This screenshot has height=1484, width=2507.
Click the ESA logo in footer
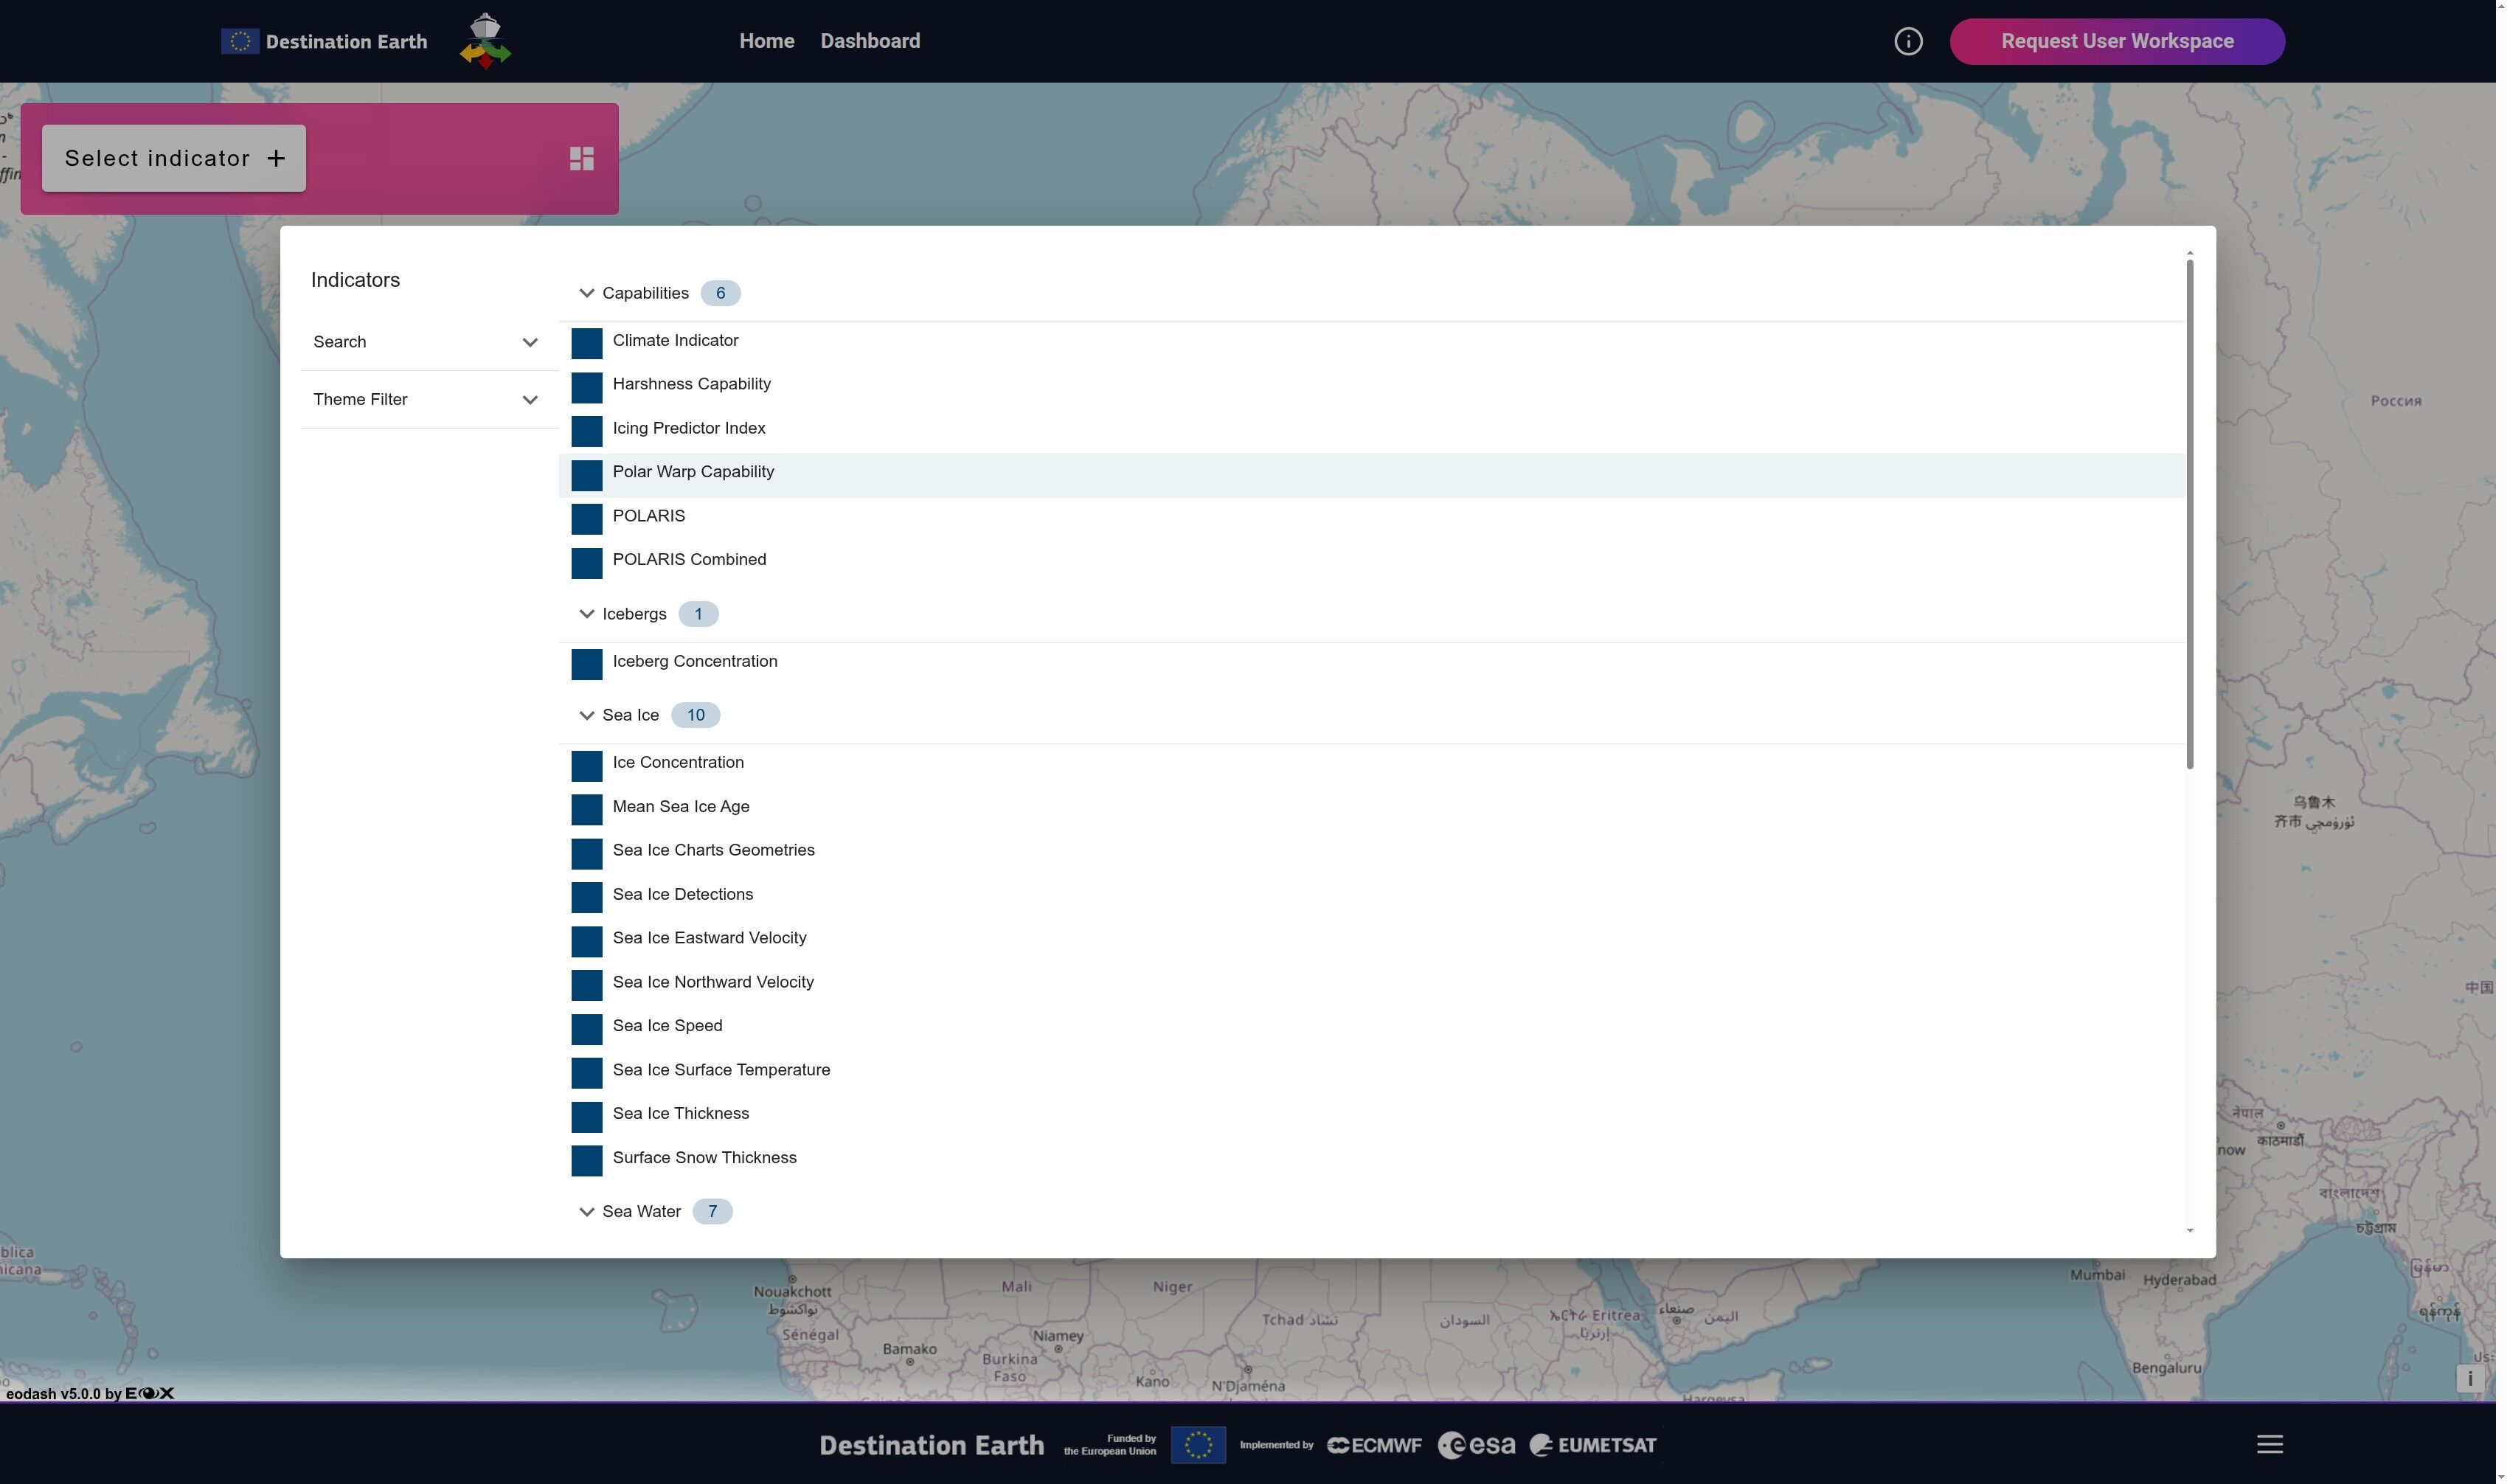[1476, 1445]
